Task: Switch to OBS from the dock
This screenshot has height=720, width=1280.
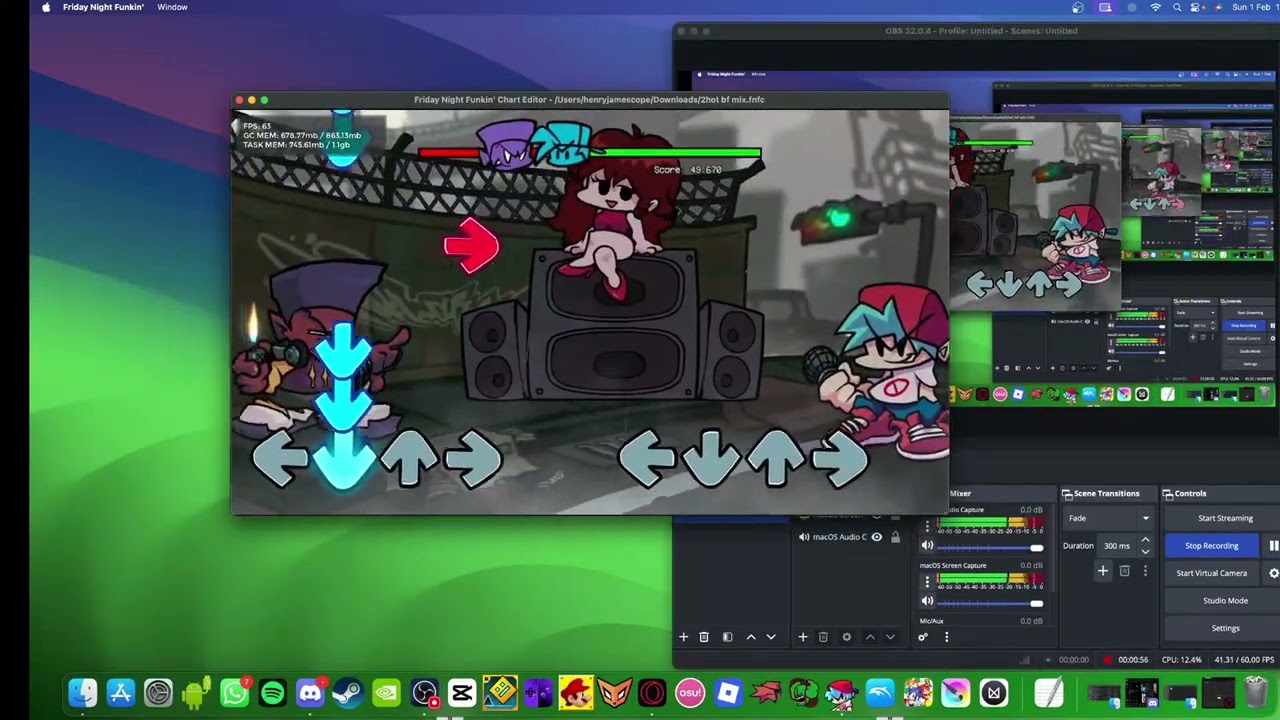Action: tap(424, 692)
